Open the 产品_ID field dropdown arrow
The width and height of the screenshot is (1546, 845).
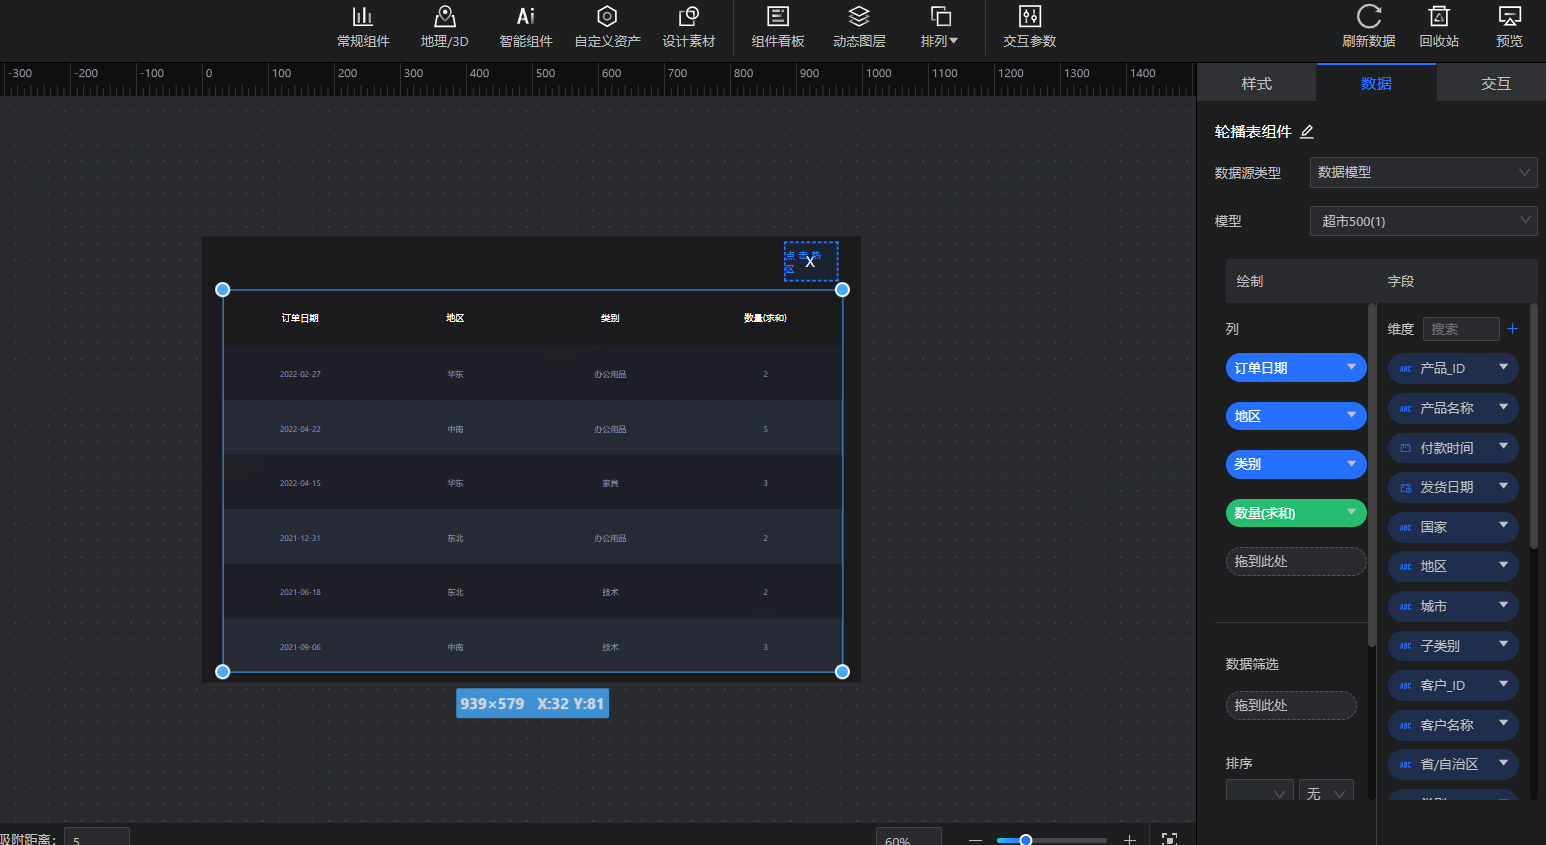point(1503,367)
